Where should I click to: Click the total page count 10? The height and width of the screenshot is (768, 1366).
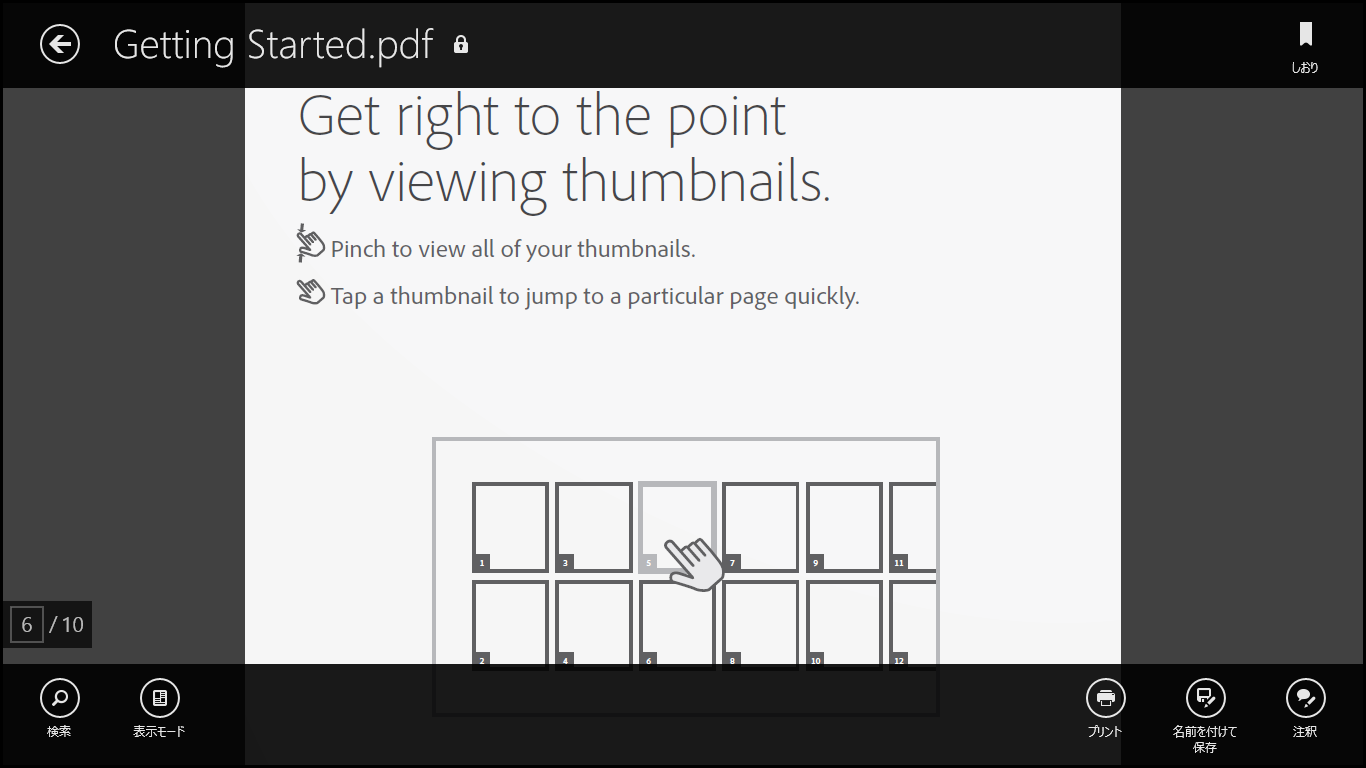click(x=71, y=625)
